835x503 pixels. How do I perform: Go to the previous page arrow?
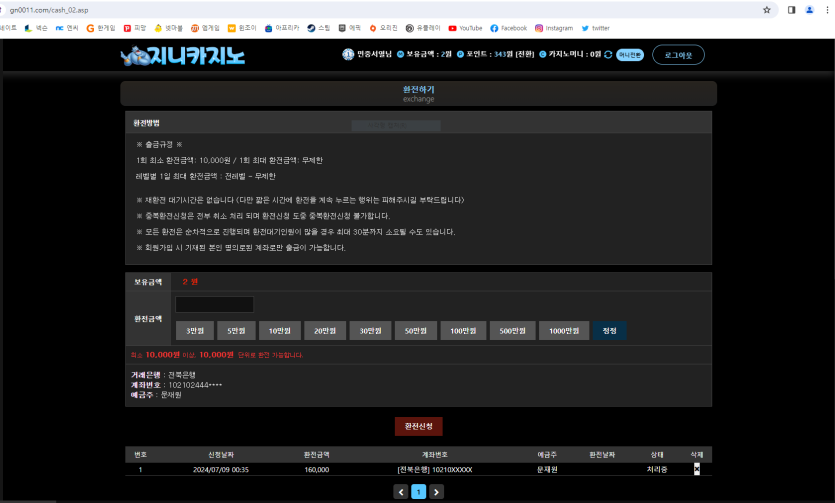(401, 491)
